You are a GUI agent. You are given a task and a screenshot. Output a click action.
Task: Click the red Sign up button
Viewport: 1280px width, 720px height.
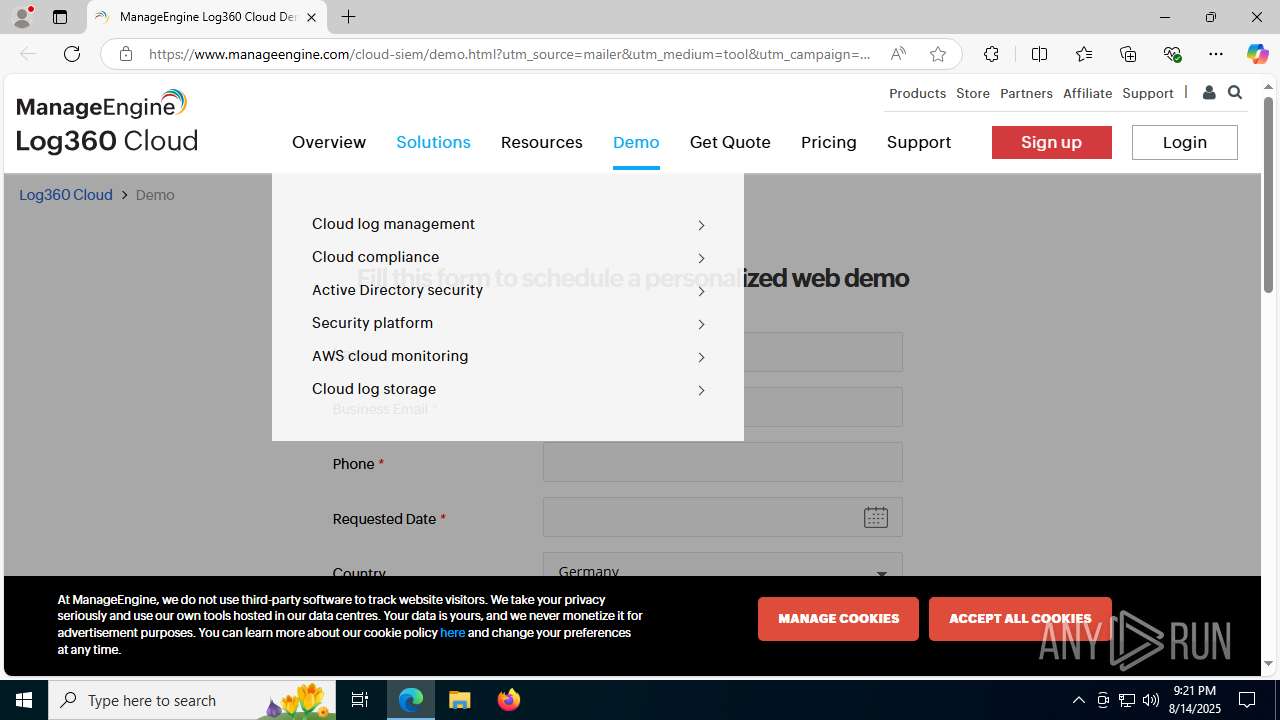tap(1052, 142)
